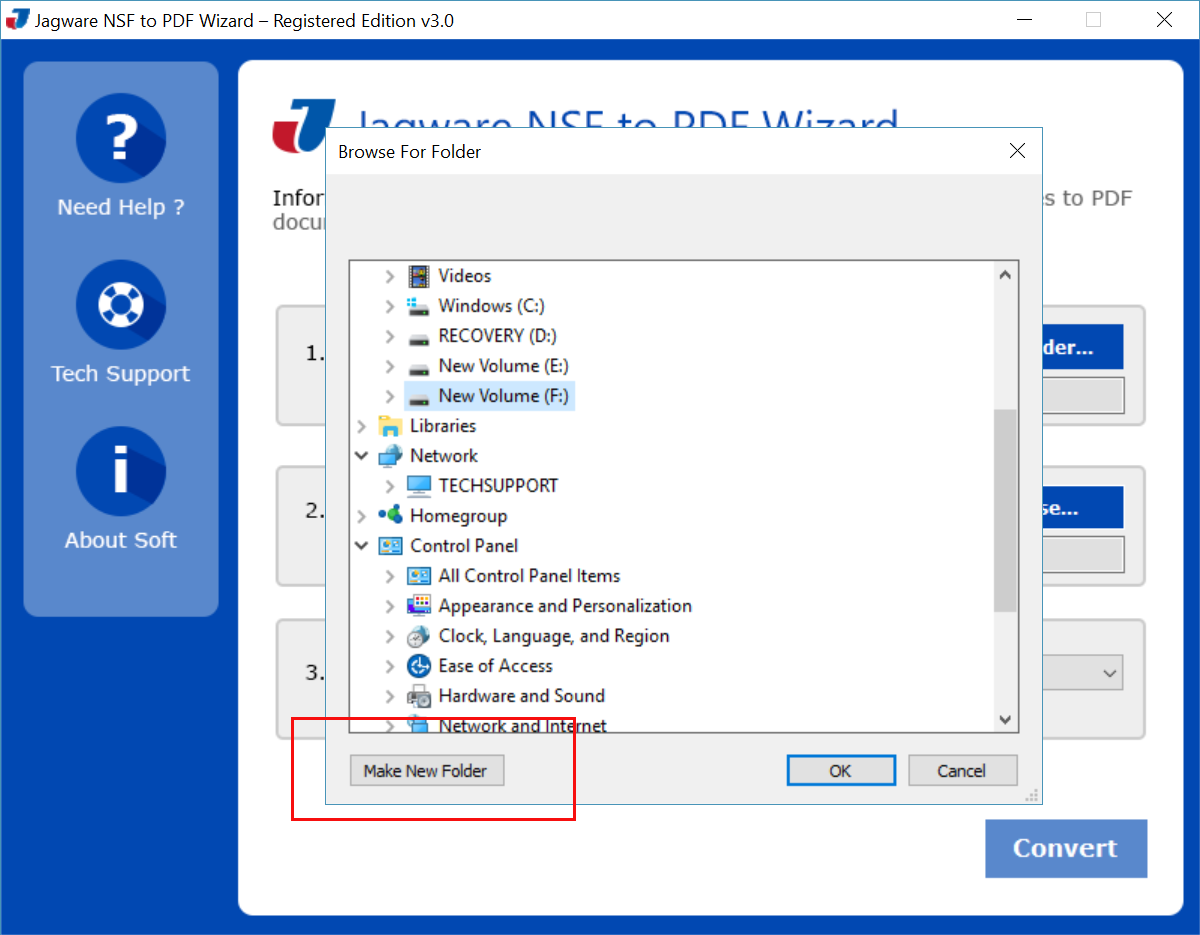Viewport: 1200px width, 935px height.
Task: Expand Appearance and Personalization node
Action: click(x=390, y=606)
